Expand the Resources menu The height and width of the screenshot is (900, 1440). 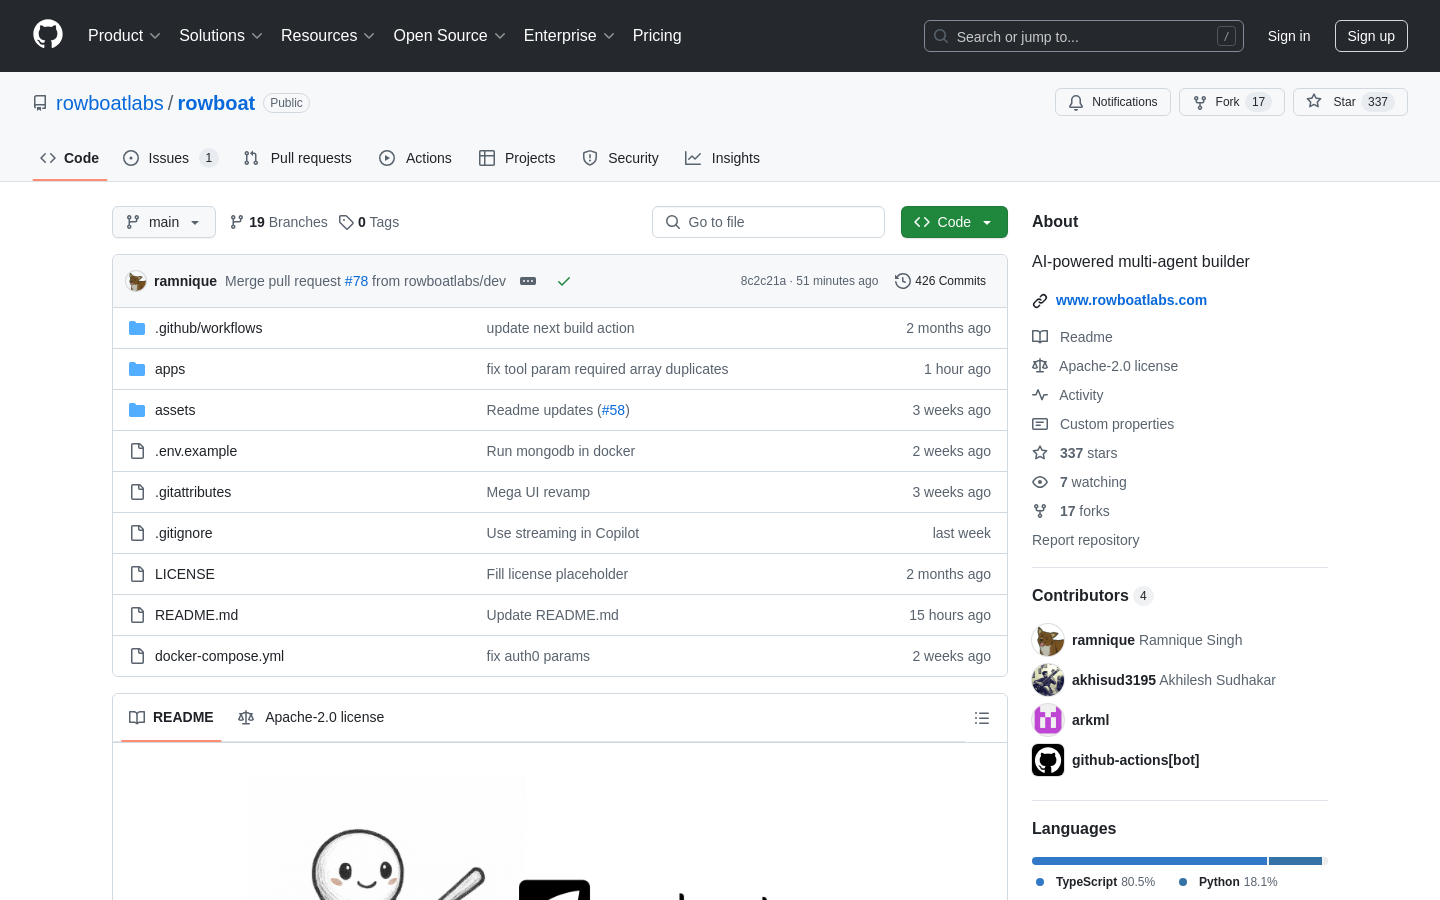tap(328, 35)
